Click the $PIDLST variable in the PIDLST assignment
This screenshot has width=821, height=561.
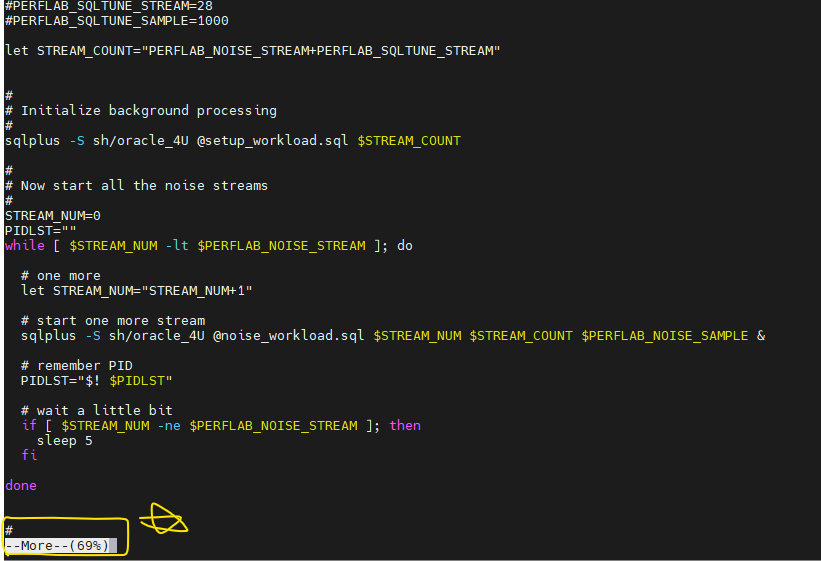click(137, 381)
